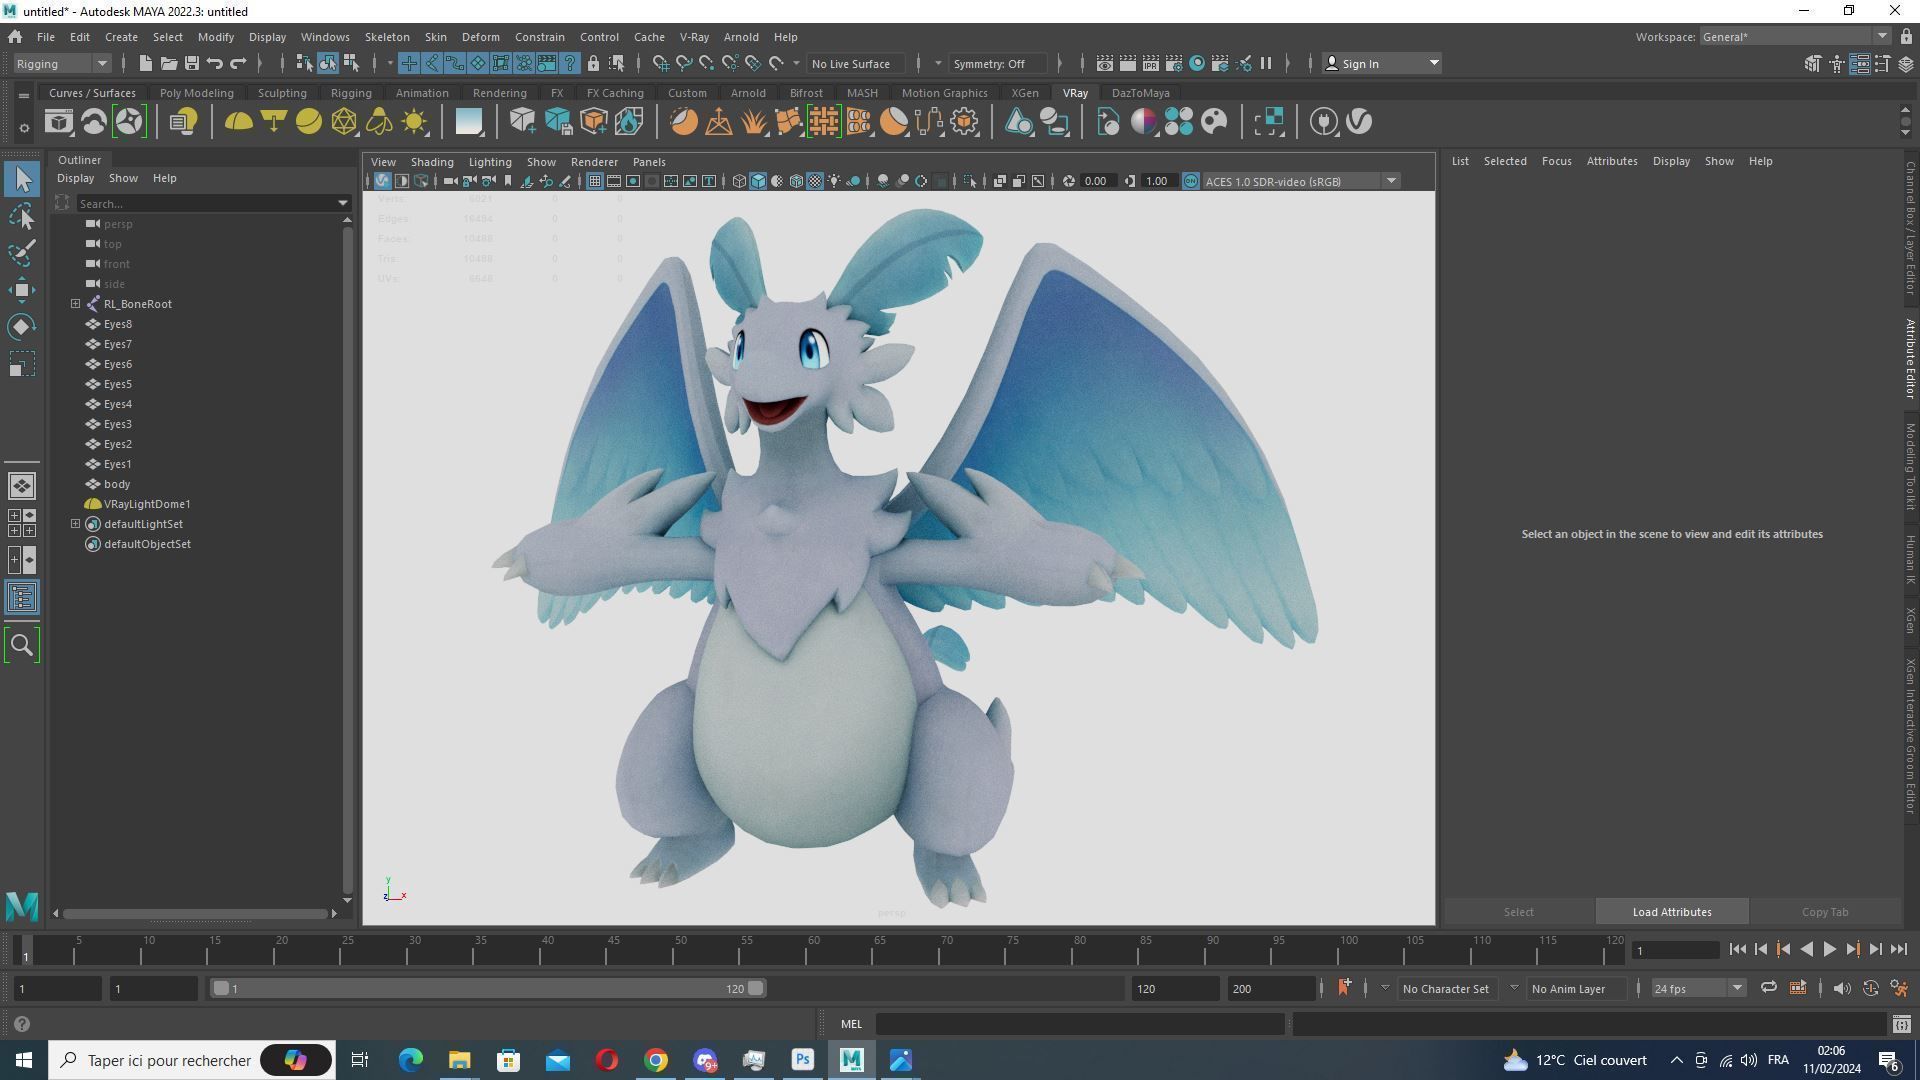The height and width of the screenshot is (1080, 1920).
Task: Click the Open Scene folder icon
Action: [x=168, y=64]
